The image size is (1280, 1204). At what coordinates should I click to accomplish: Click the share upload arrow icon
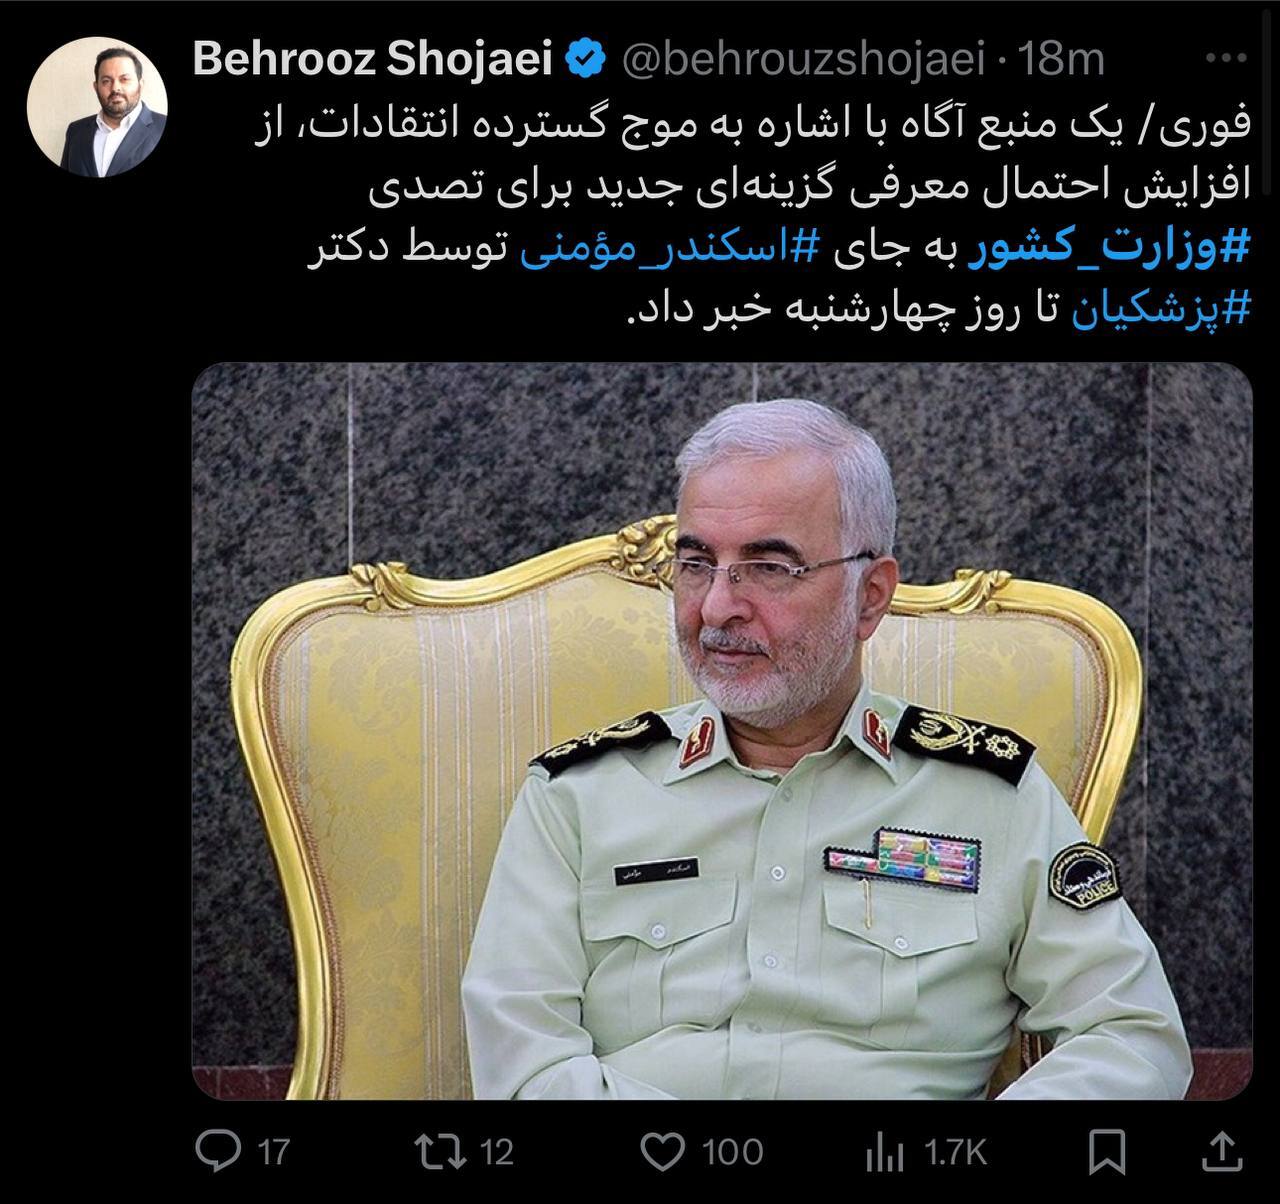[x=1223, y=1151]
